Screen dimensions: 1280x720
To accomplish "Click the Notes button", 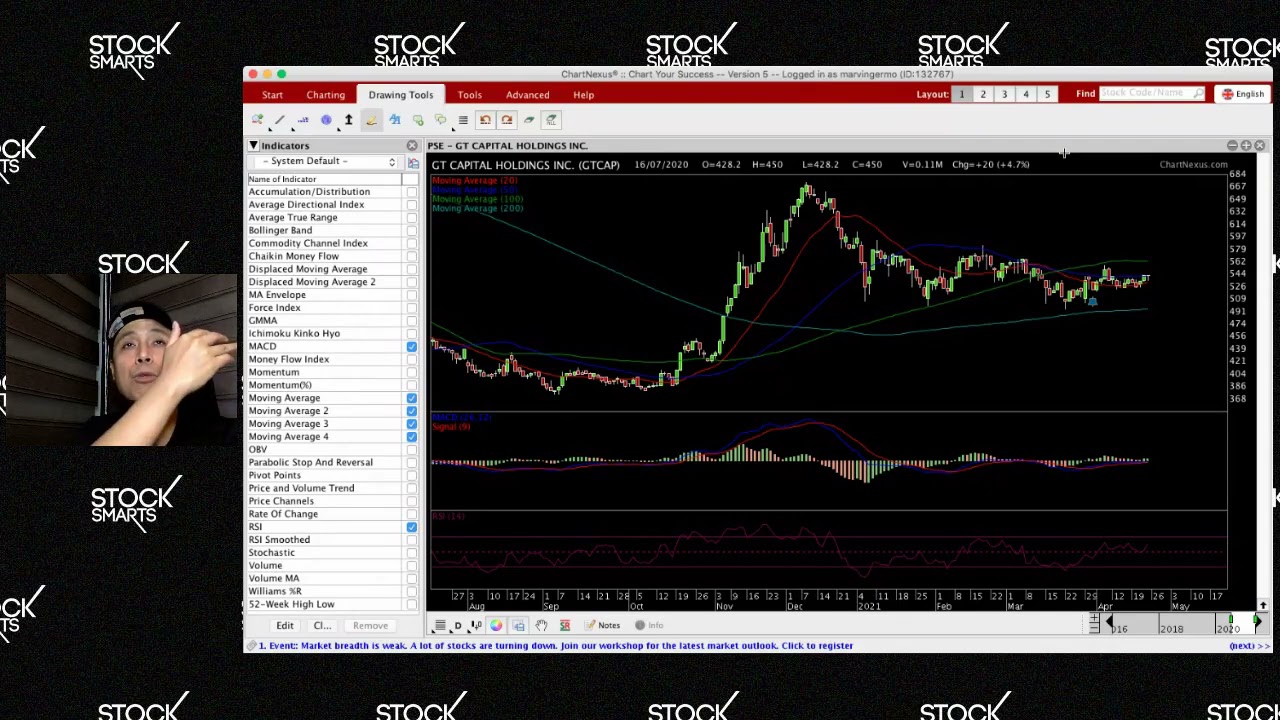I will (x=602, y=625).
